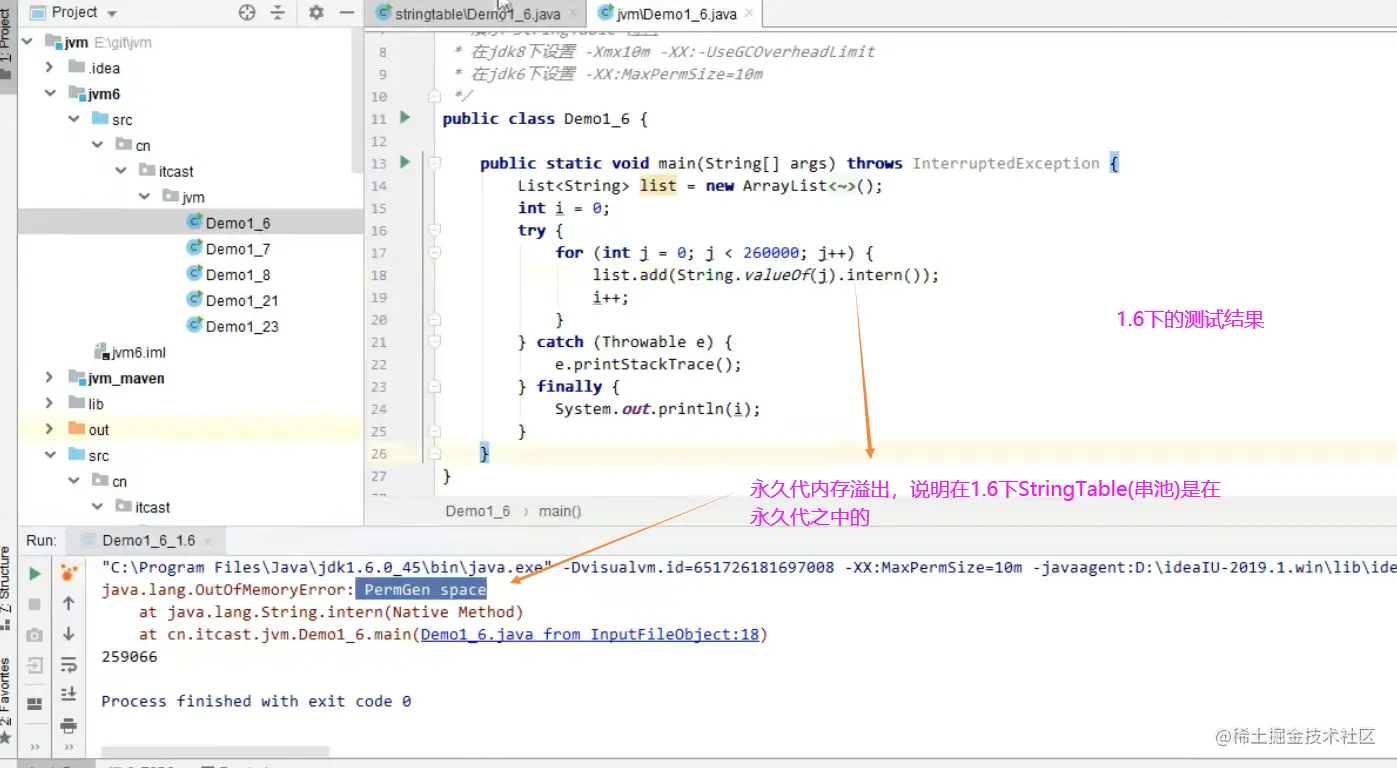This screenshot has width=1397, height=768.
Task: Click console horizontal scrollbar
Action: point(215,752)
